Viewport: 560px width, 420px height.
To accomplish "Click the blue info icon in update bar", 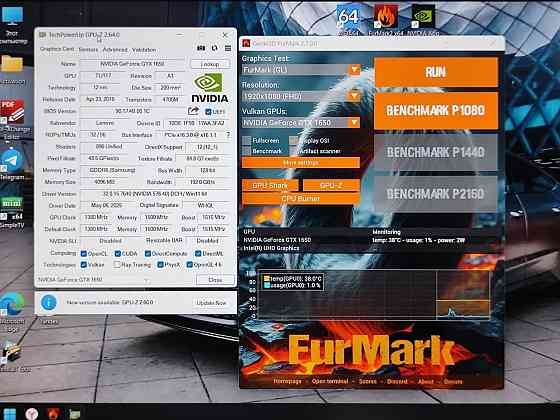I will (49, 302).
